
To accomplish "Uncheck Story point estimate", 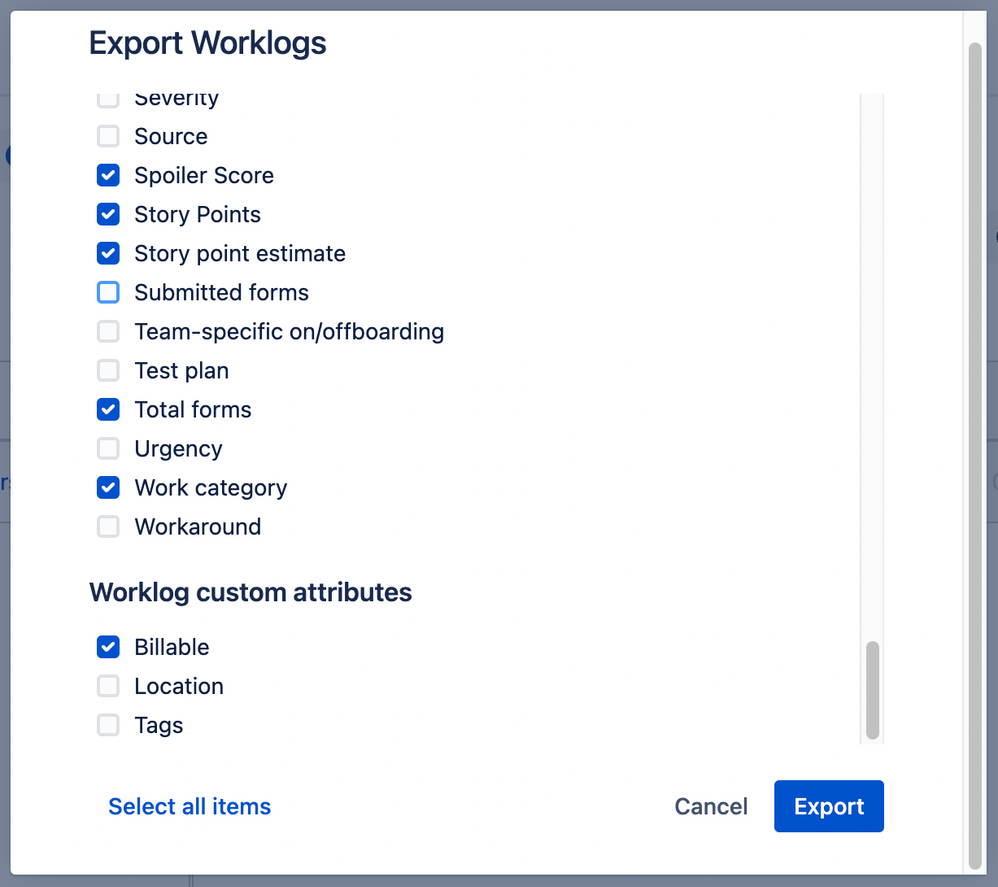I will [107, 253].
